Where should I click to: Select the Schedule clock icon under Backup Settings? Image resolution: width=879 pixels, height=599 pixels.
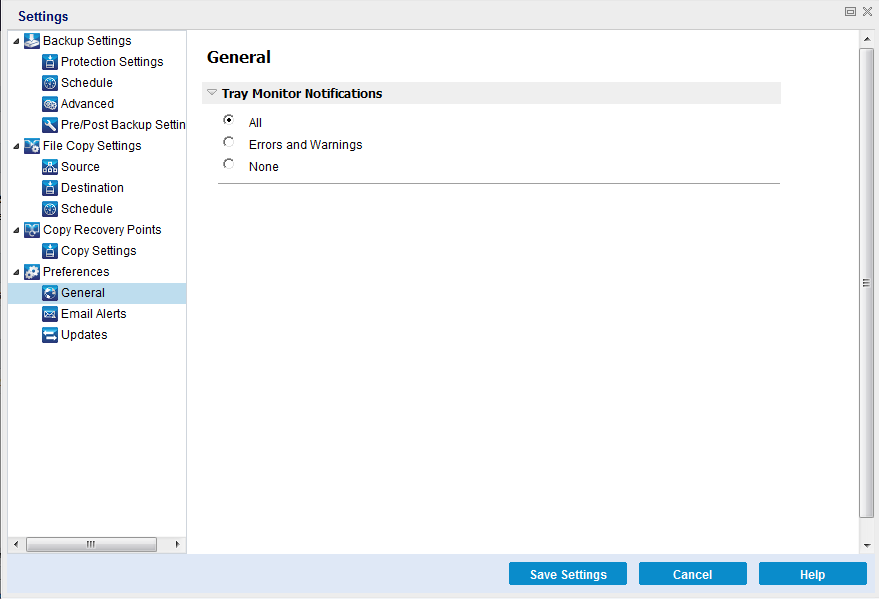(x=49, y=82)
